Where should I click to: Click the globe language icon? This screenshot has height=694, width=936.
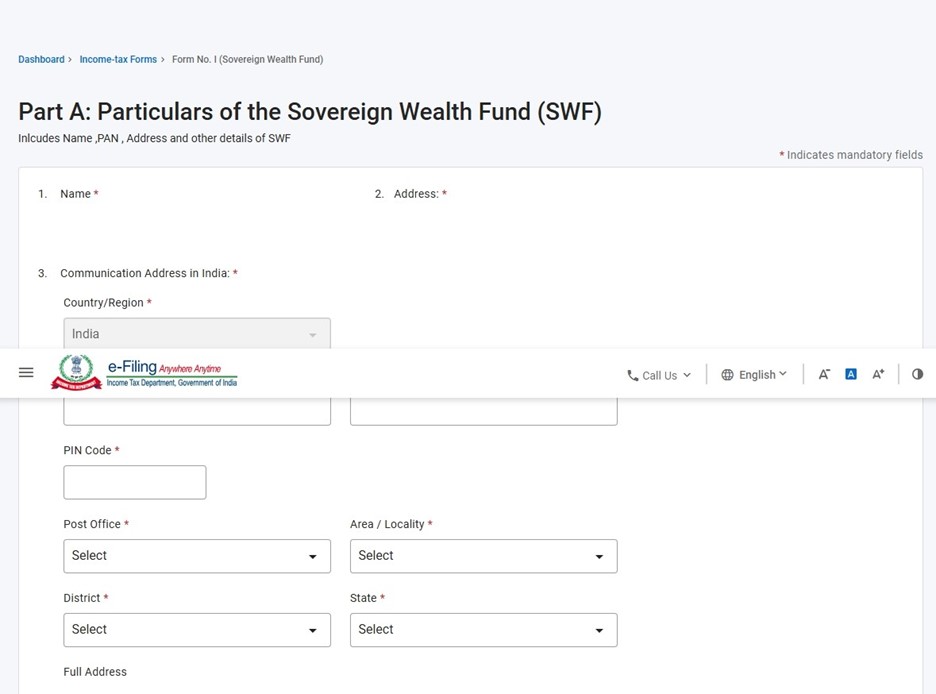coord(728,375)
